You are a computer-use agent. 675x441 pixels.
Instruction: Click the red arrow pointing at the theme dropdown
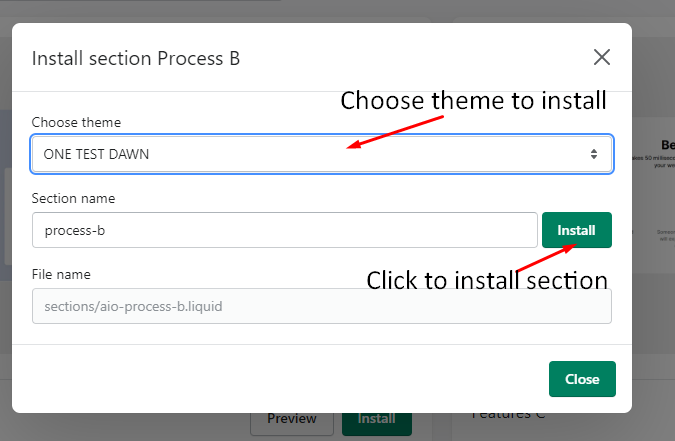(x=395, y=132)
